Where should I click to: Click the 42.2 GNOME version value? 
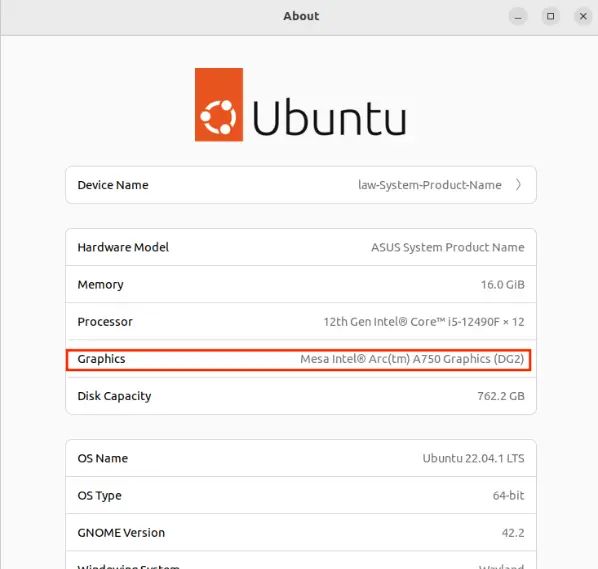coord(513,532)
